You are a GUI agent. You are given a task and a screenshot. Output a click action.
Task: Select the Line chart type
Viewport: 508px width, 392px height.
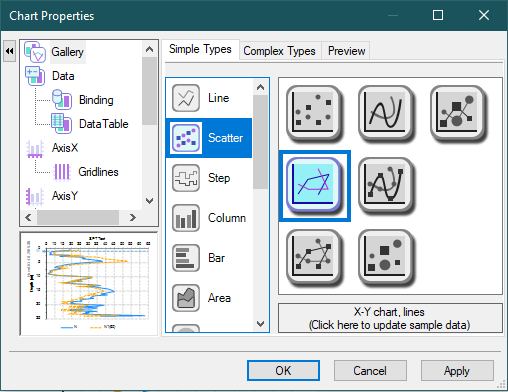209,98
